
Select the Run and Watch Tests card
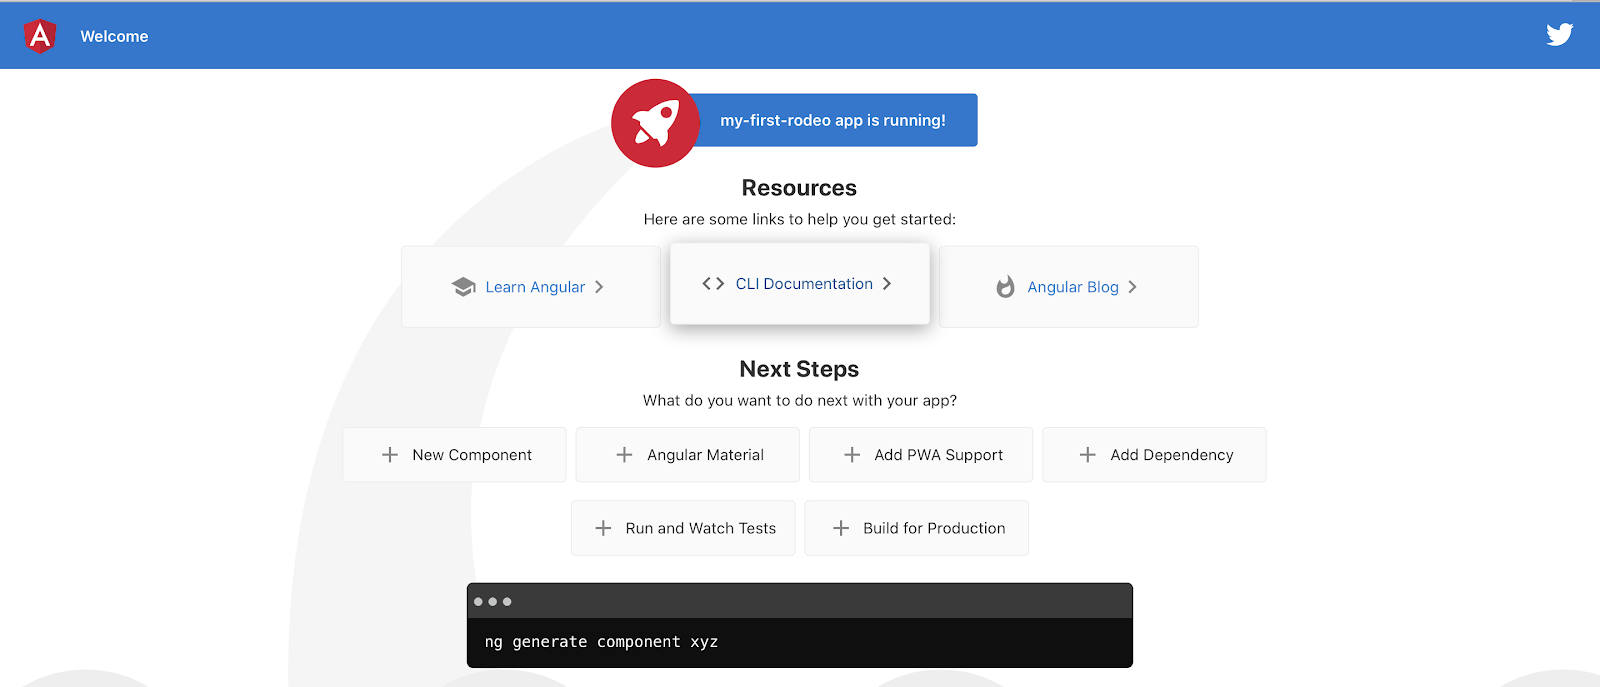[683, 528]
